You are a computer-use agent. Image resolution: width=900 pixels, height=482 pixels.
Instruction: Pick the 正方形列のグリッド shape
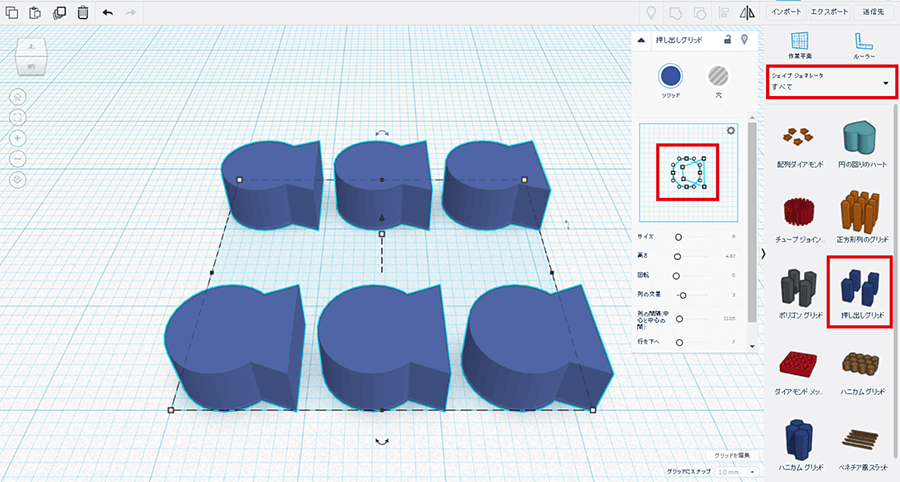tap(862, 217)
